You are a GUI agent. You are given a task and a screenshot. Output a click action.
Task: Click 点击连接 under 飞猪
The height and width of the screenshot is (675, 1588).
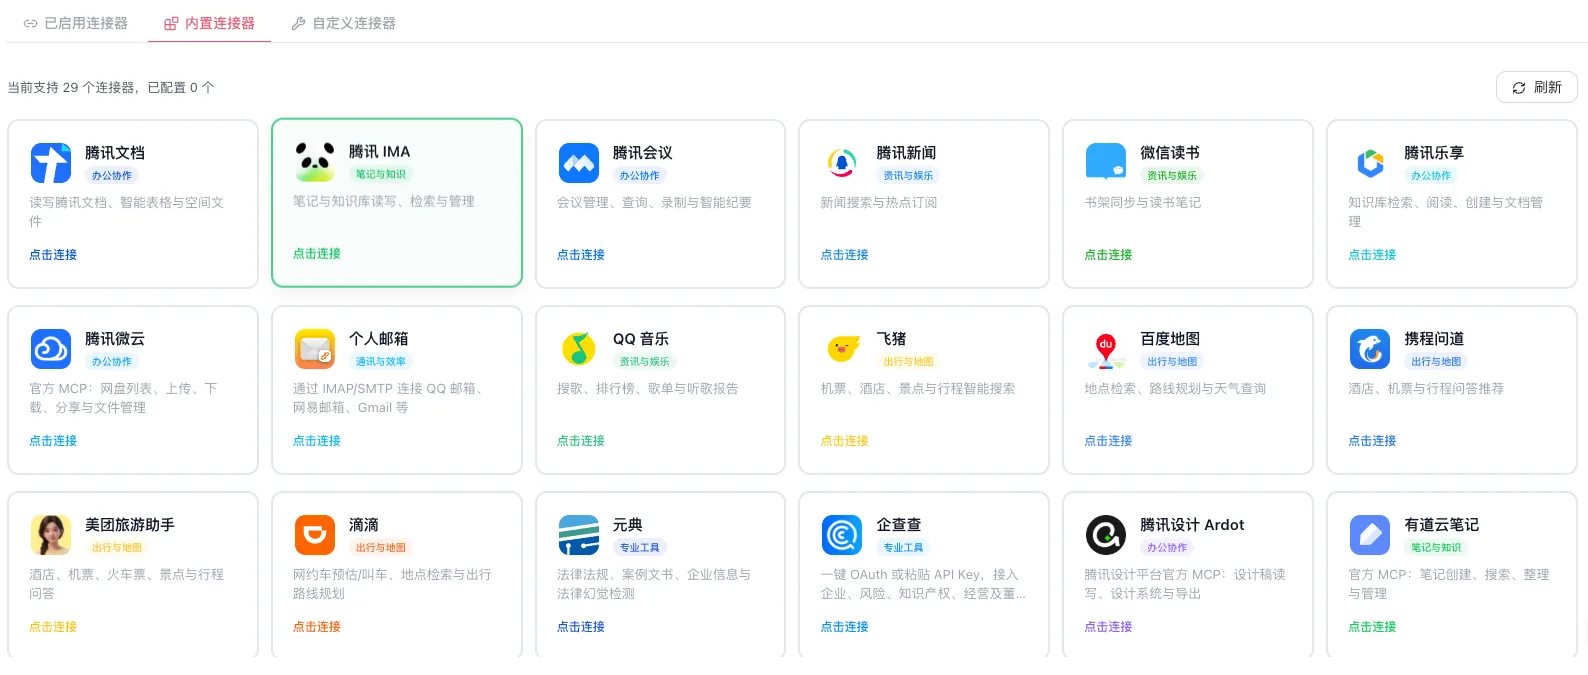[x=845, y=441]
